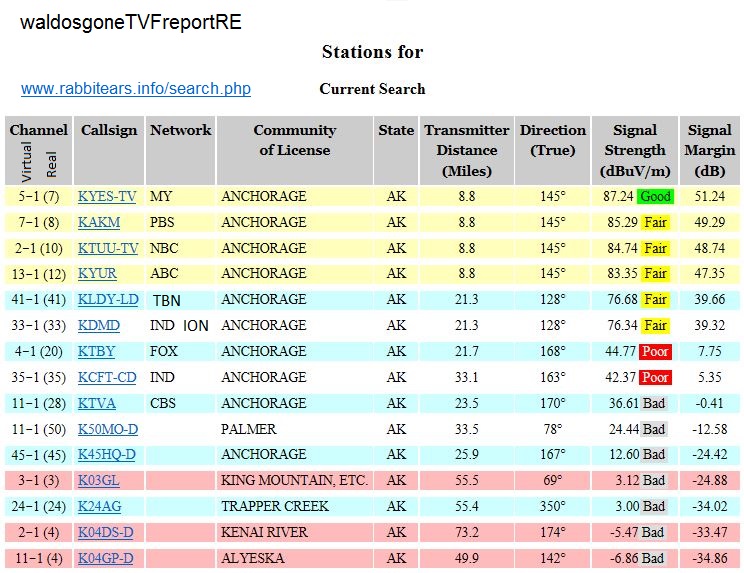Viewport: 744px width, 573px height.
Task: Open the K50MO-D Palmer station link
Action: tap(108, 429)
